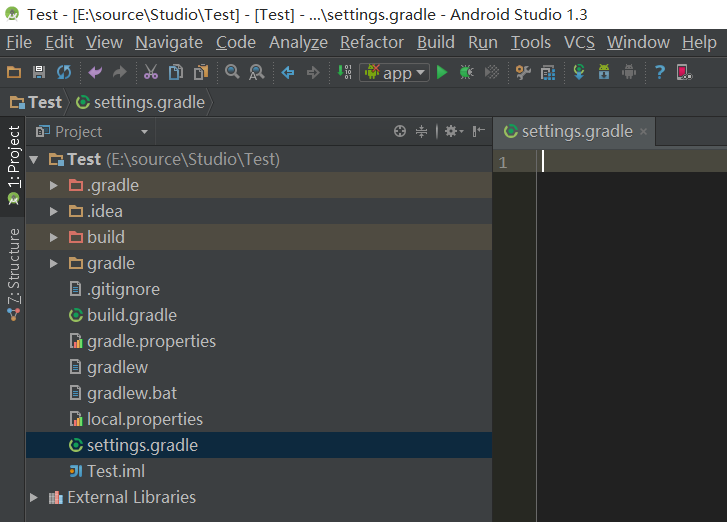Click the Redo arrow icon
The image size is (727, 522).
(x=120, y=72)
